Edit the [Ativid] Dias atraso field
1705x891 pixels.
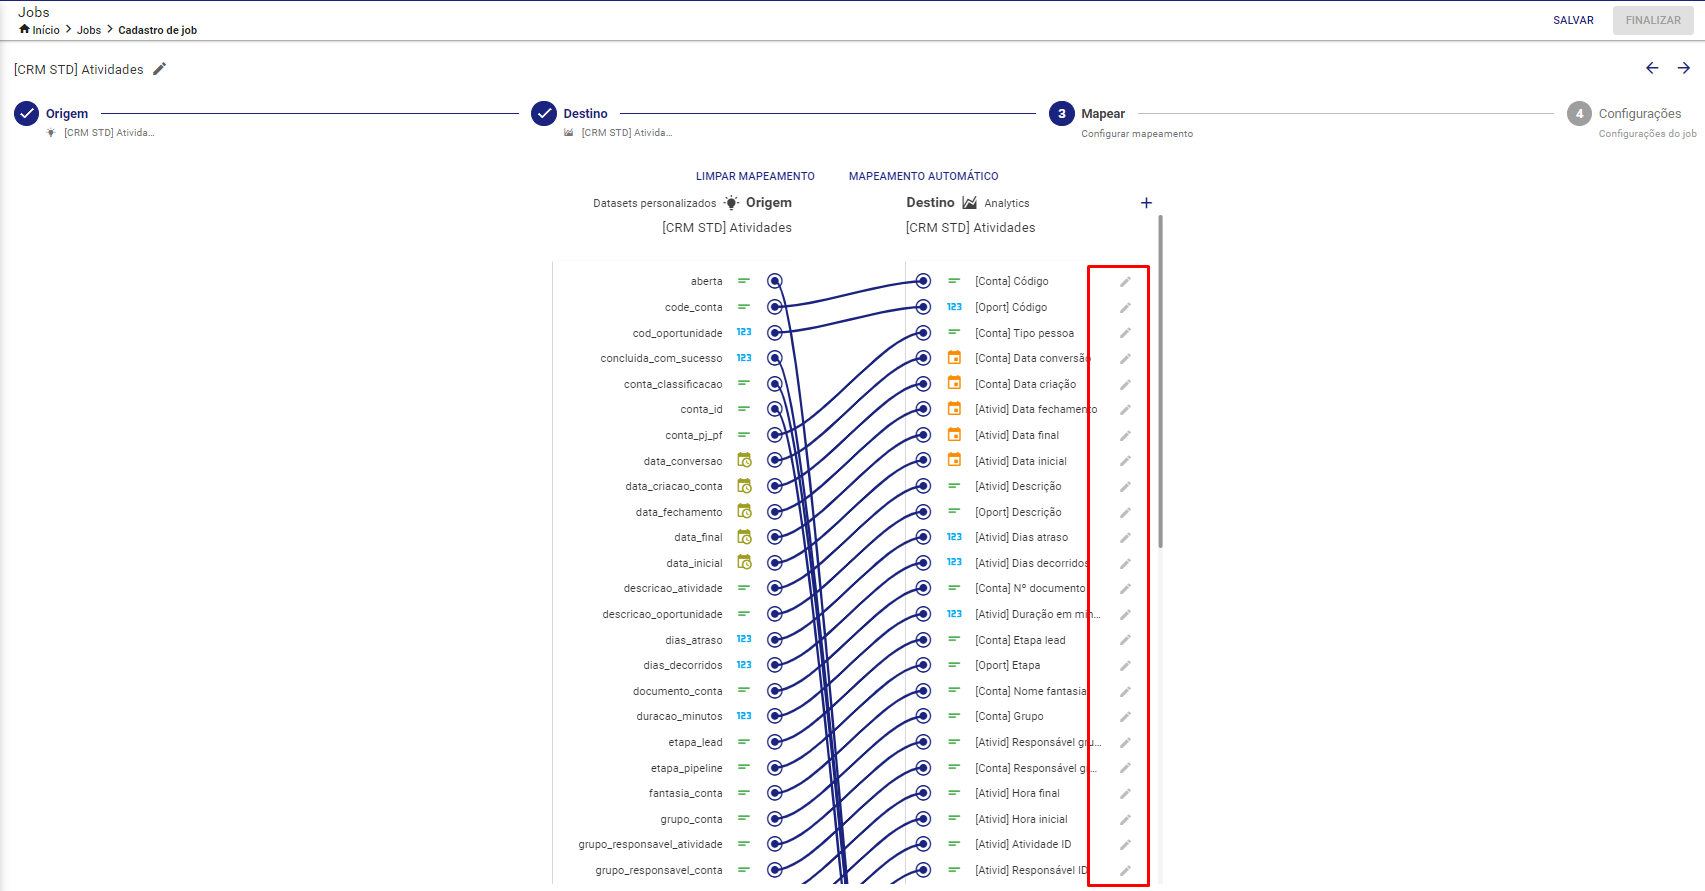[x=1125, y=538]
